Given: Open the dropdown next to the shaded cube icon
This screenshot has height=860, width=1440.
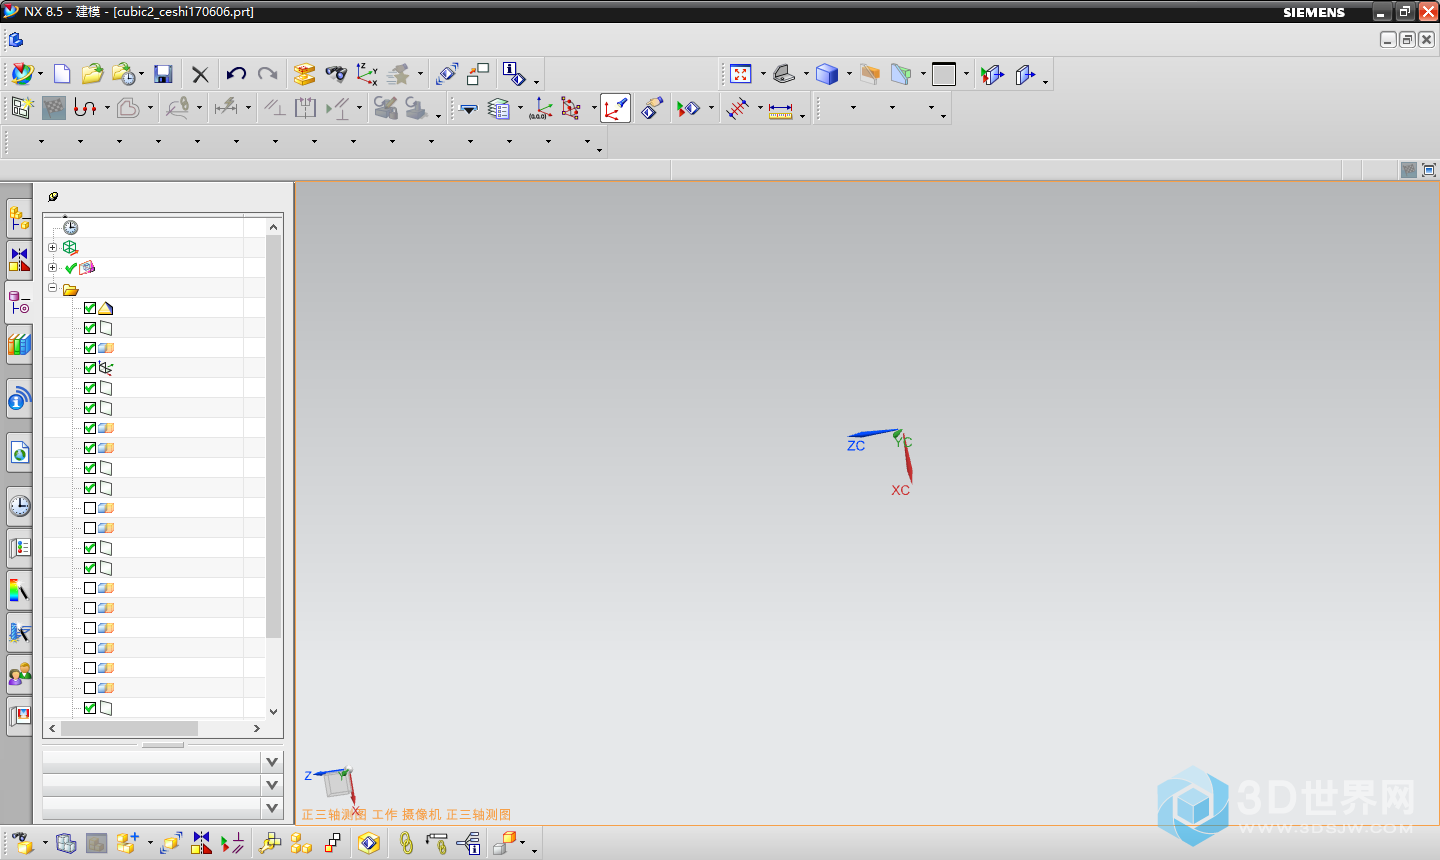Looking at the screenshot, I should (849, 74).
